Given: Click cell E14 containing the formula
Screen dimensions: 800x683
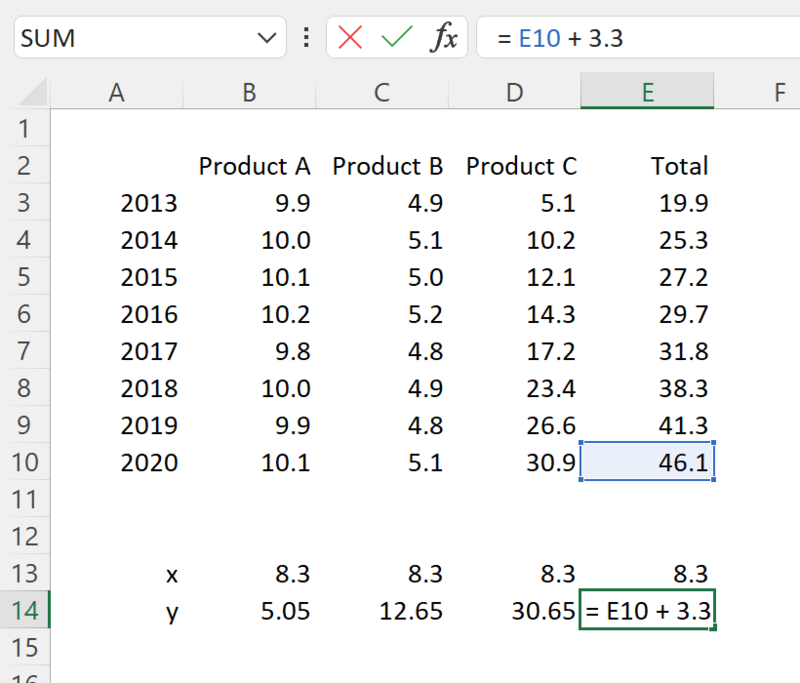Looking at the screenshot, I should (x=646, y=610).
